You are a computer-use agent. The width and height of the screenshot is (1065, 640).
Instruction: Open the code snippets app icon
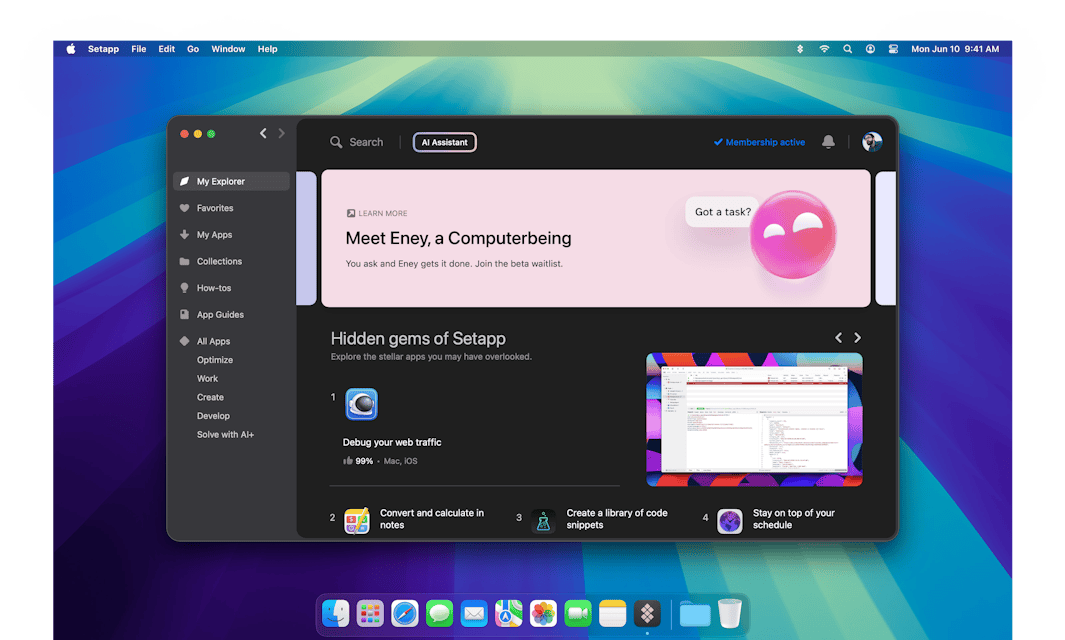coord(543,521)
